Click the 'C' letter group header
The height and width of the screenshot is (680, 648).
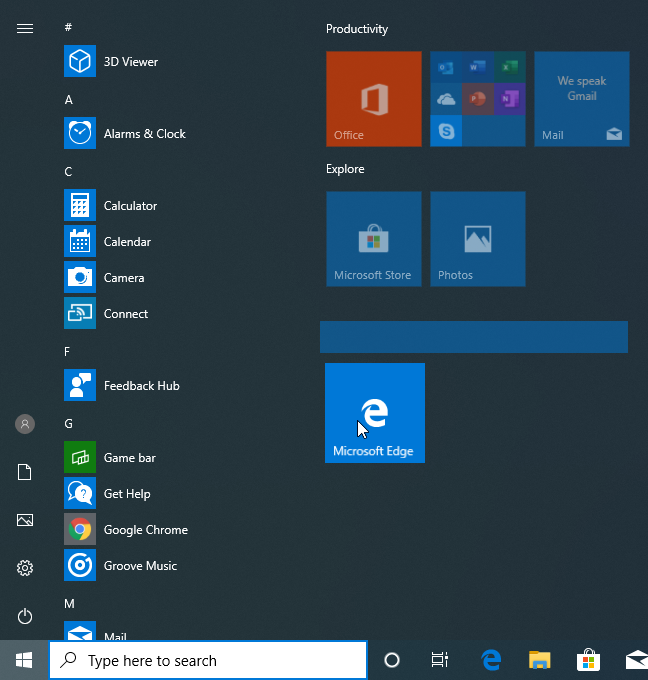point(68,172)
